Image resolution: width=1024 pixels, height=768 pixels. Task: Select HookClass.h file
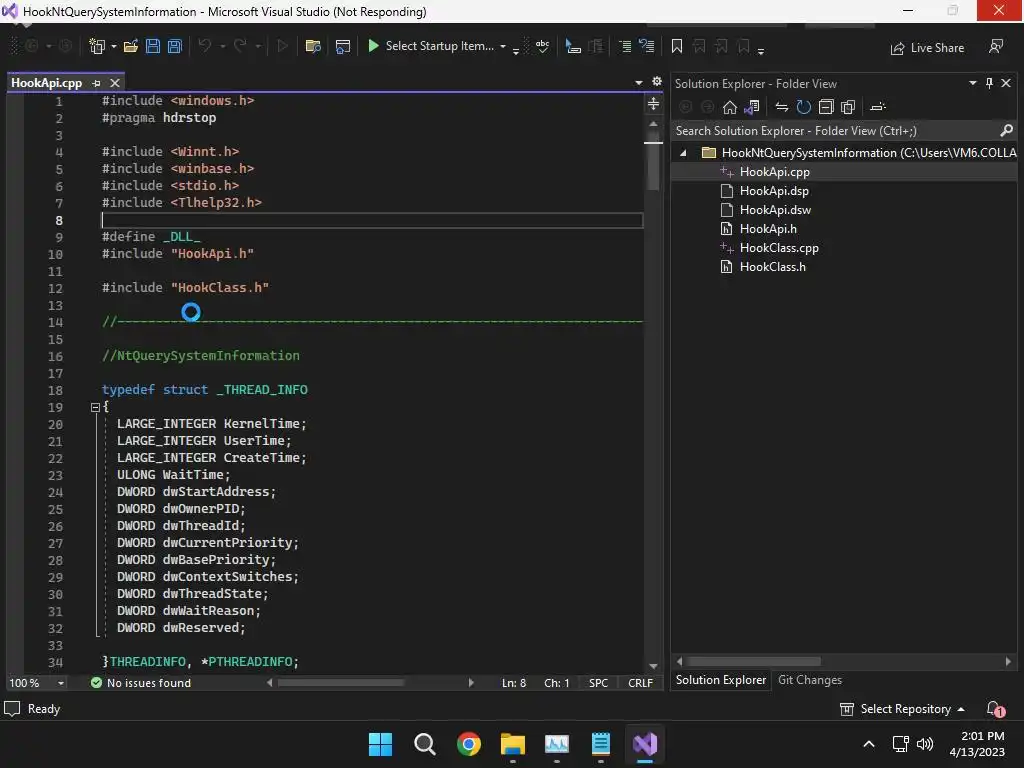pyautogui.click(x=773, y=266)
